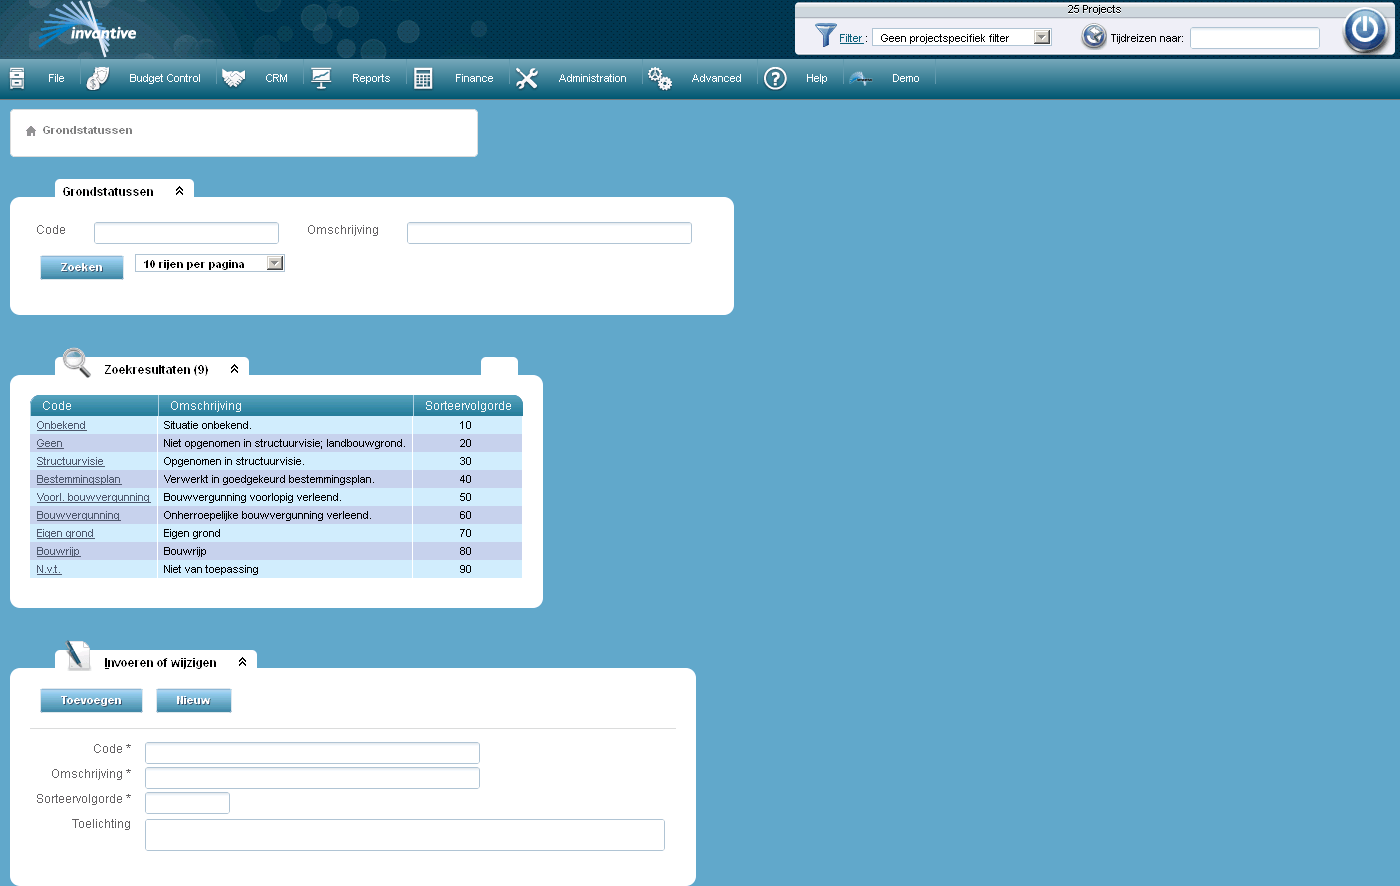Viewport: 1400px width, 886px height.
Task: Click the Invantive logo
Action: pyautogui.click(x=88, y=30)
